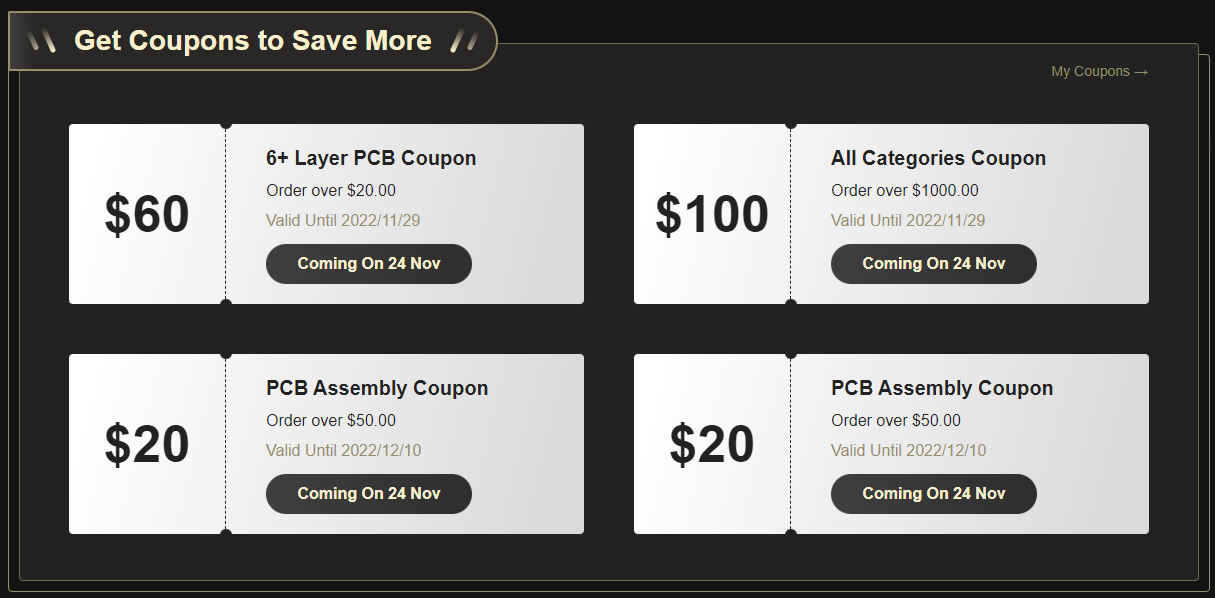Viewport: 1215px width, 598px height.
Task: Click the left PCB Assembly Coupon title
Action: click(x=377, y=388)
